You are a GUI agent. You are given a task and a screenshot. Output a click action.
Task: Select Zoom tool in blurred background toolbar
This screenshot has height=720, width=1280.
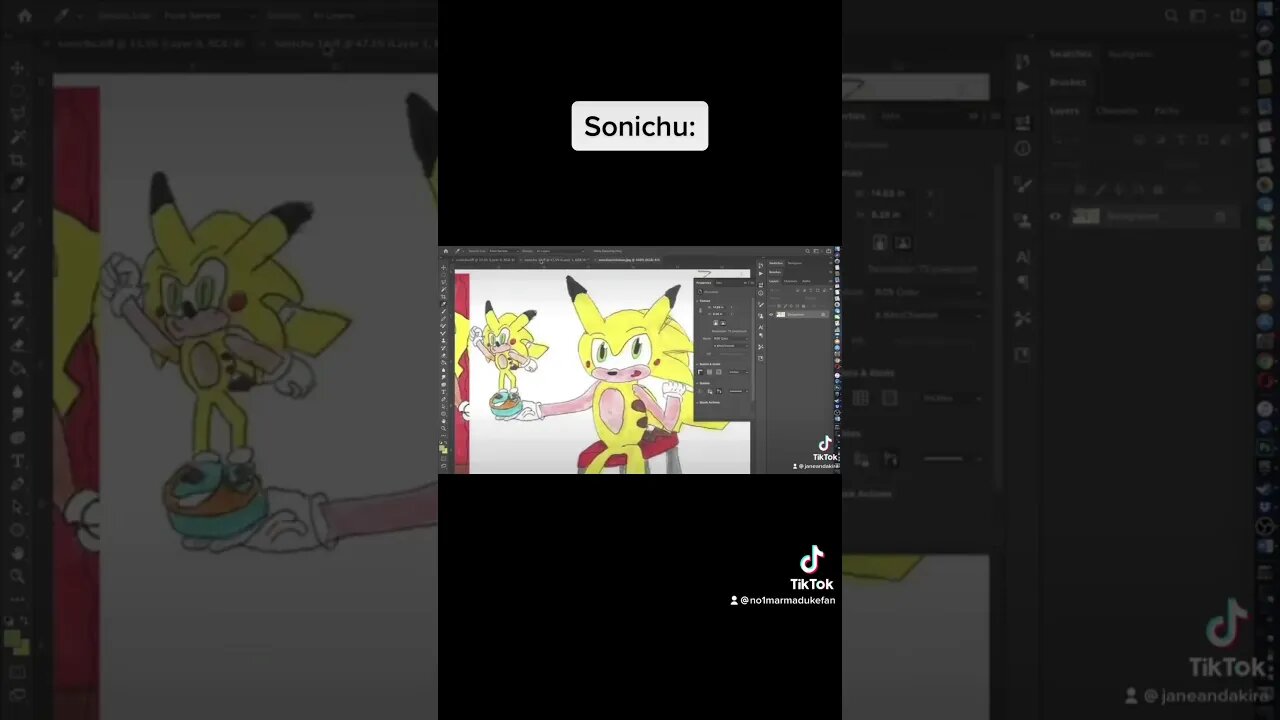[x=17, y=576]
